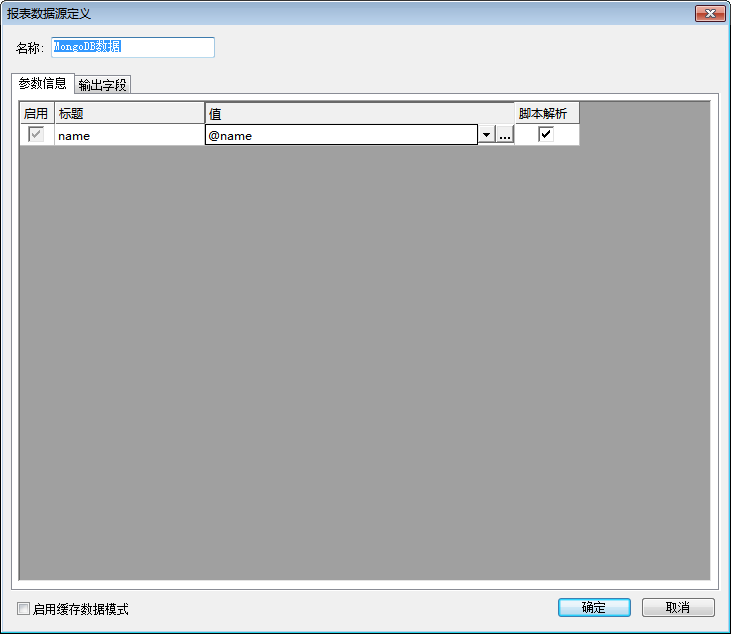
Task: Click the 名称 label text
Action: (30, 48)
